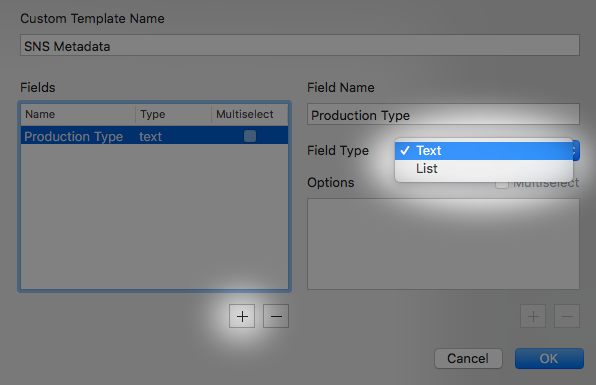Remove selected field with minus button under Fields
Screen dimensions: 596x385
(x=276, y=316)
